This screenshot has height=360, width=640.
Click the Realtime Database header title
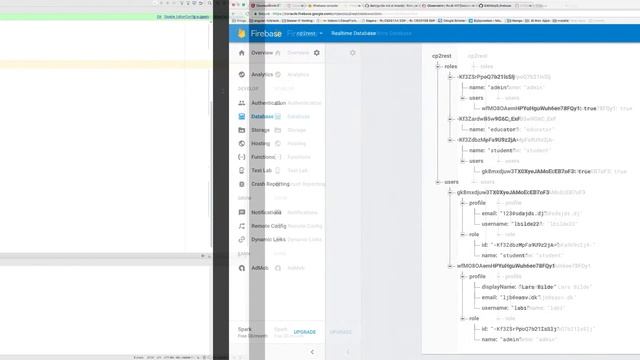(x=353, y=33)
